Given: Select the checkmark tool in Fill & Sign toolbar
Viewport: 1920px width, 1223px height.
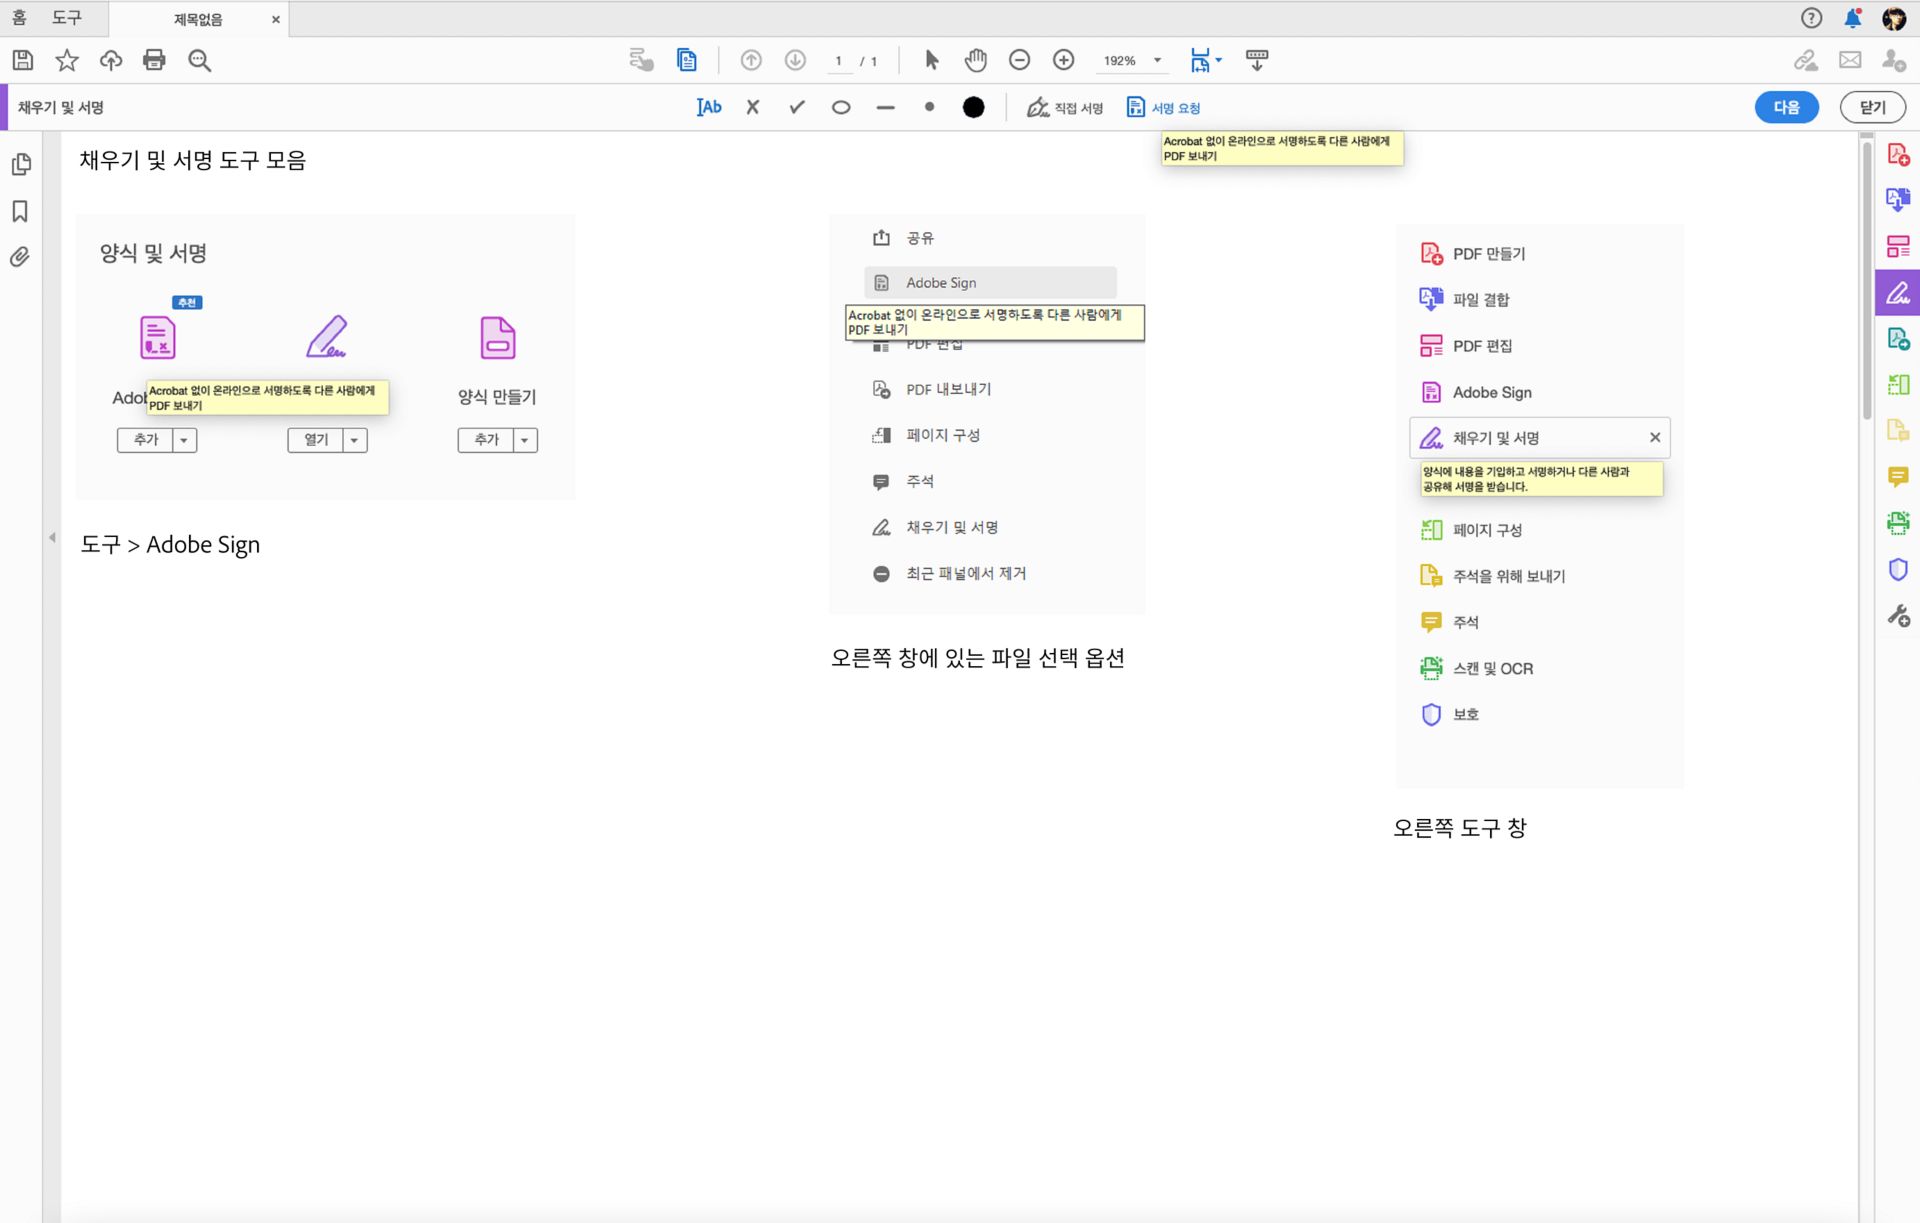Looking at the screenshot, I should click(x=796, y=107).
